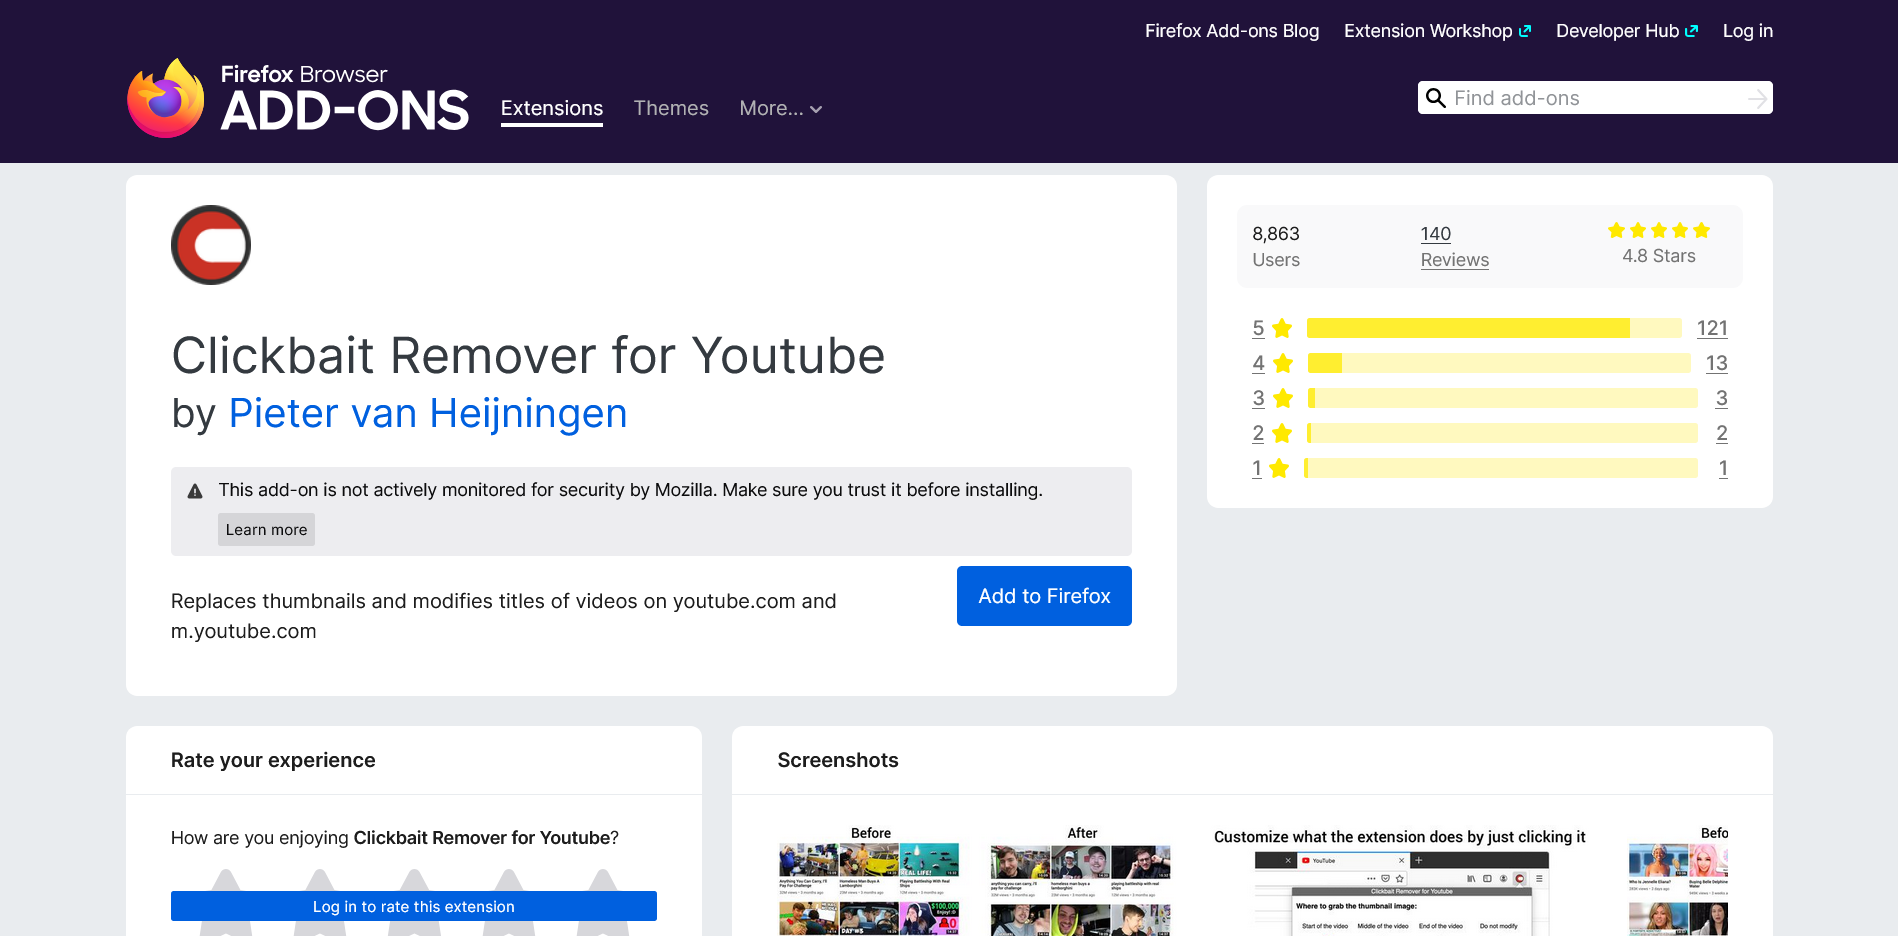
Task: Open the Themes tab
Action: tap(671, 108)
